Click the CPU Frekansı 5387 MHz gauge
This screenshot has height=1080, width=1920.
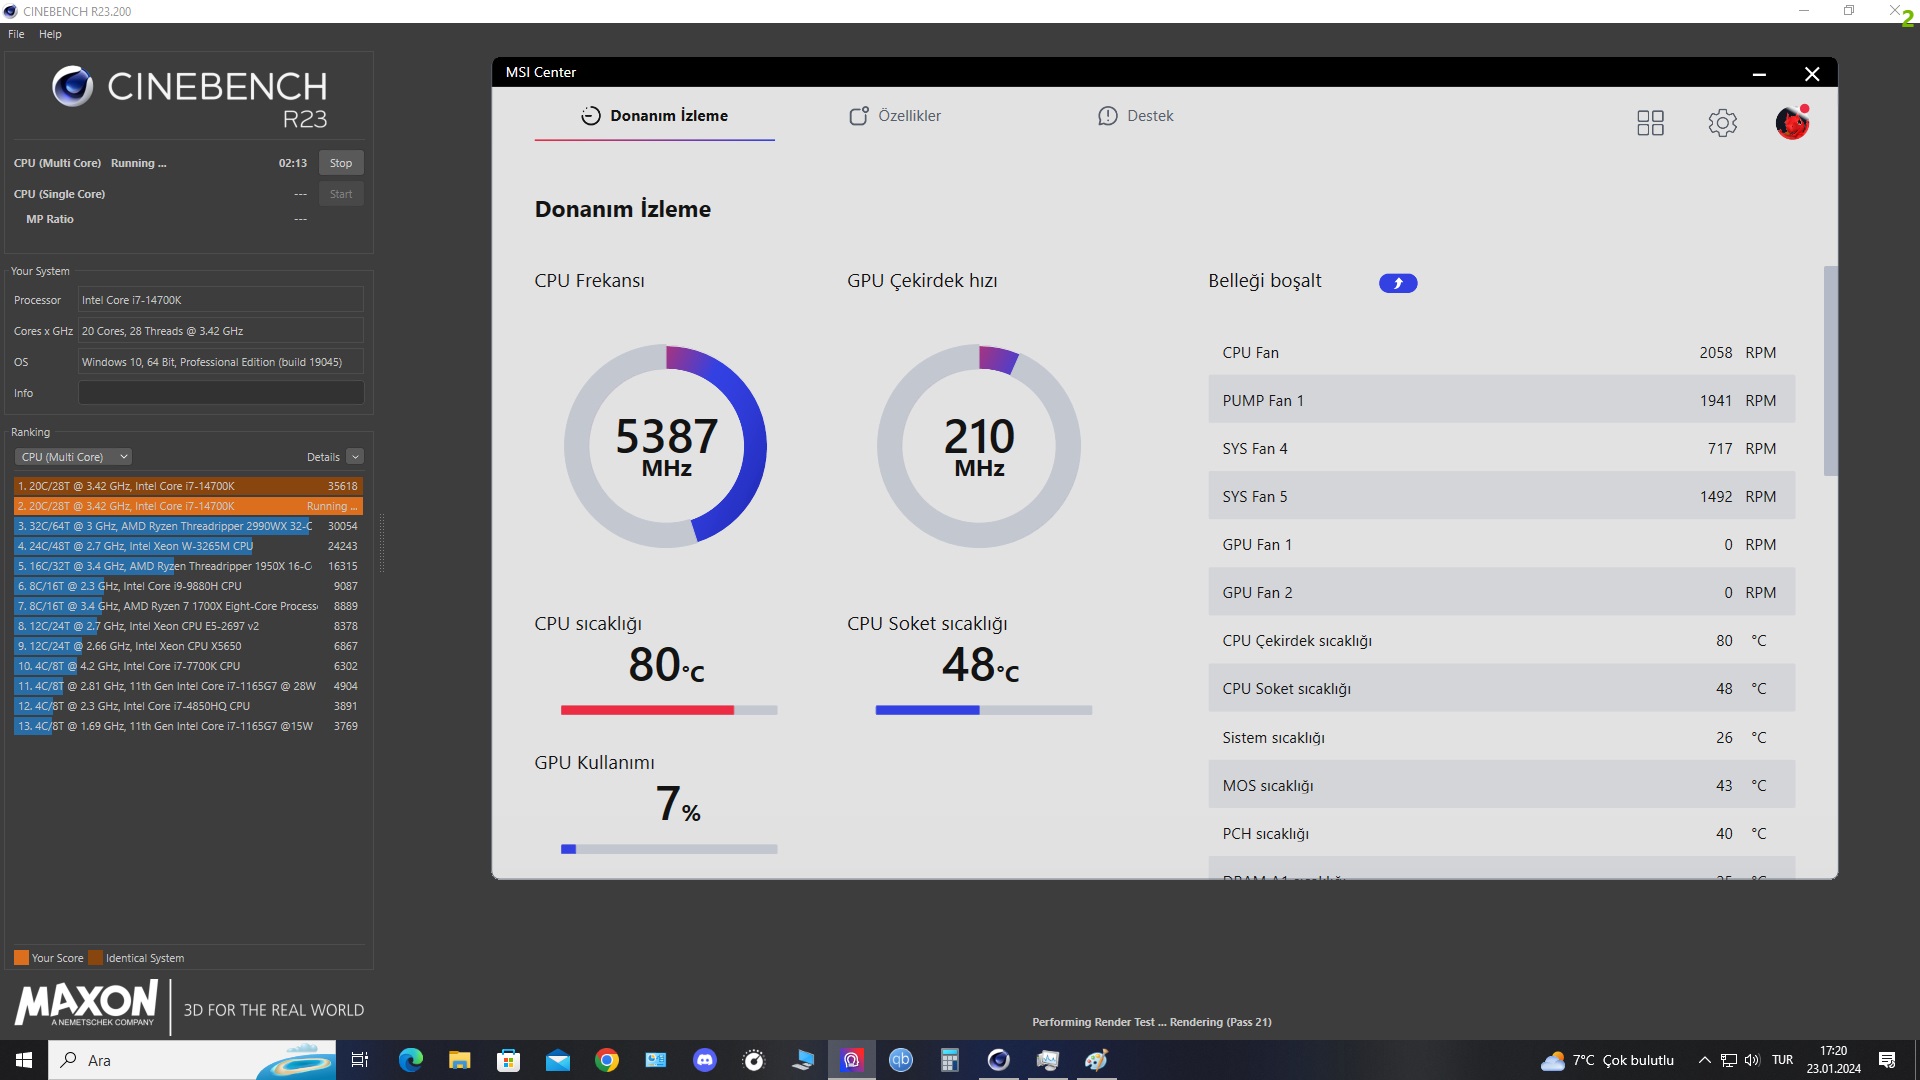(x=666, y=446)
